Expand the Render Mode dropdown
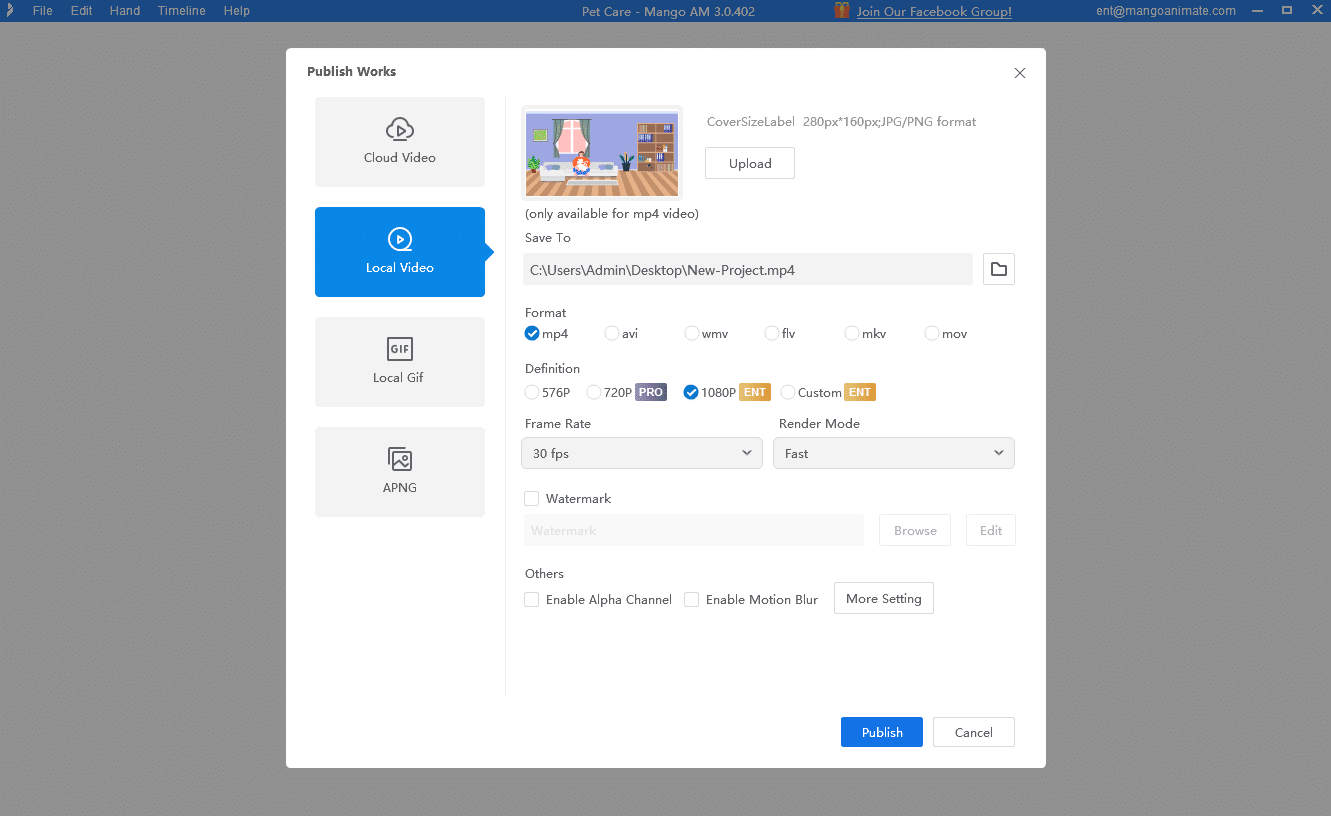Viewport: 1331px width, 816px height. 893,454
